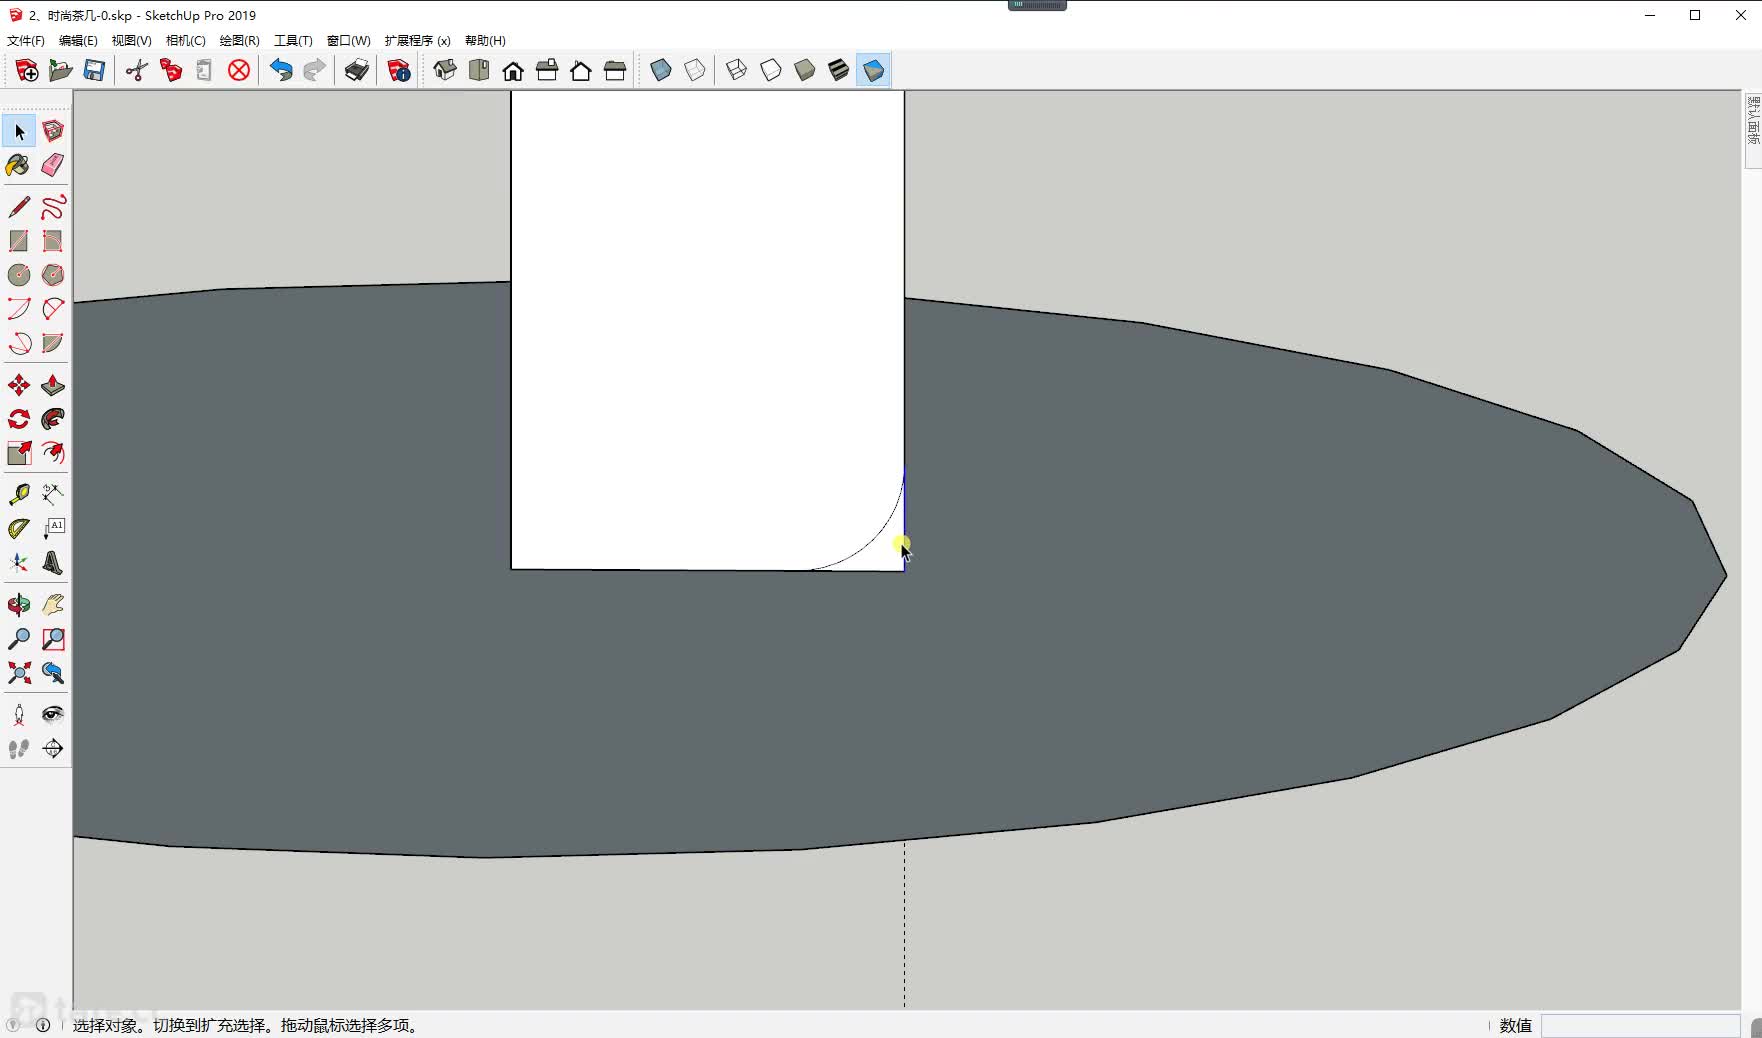Click the status bar info icon
This screenshot has height=1038, width=1762.
(43, 1025)
